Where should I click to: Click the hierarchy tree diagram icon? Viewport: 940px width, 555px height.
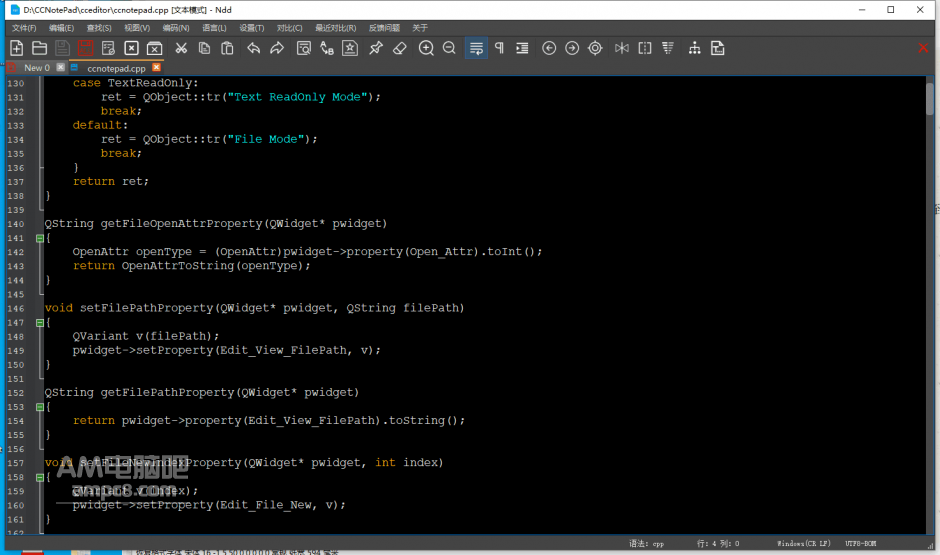[695, 49]
